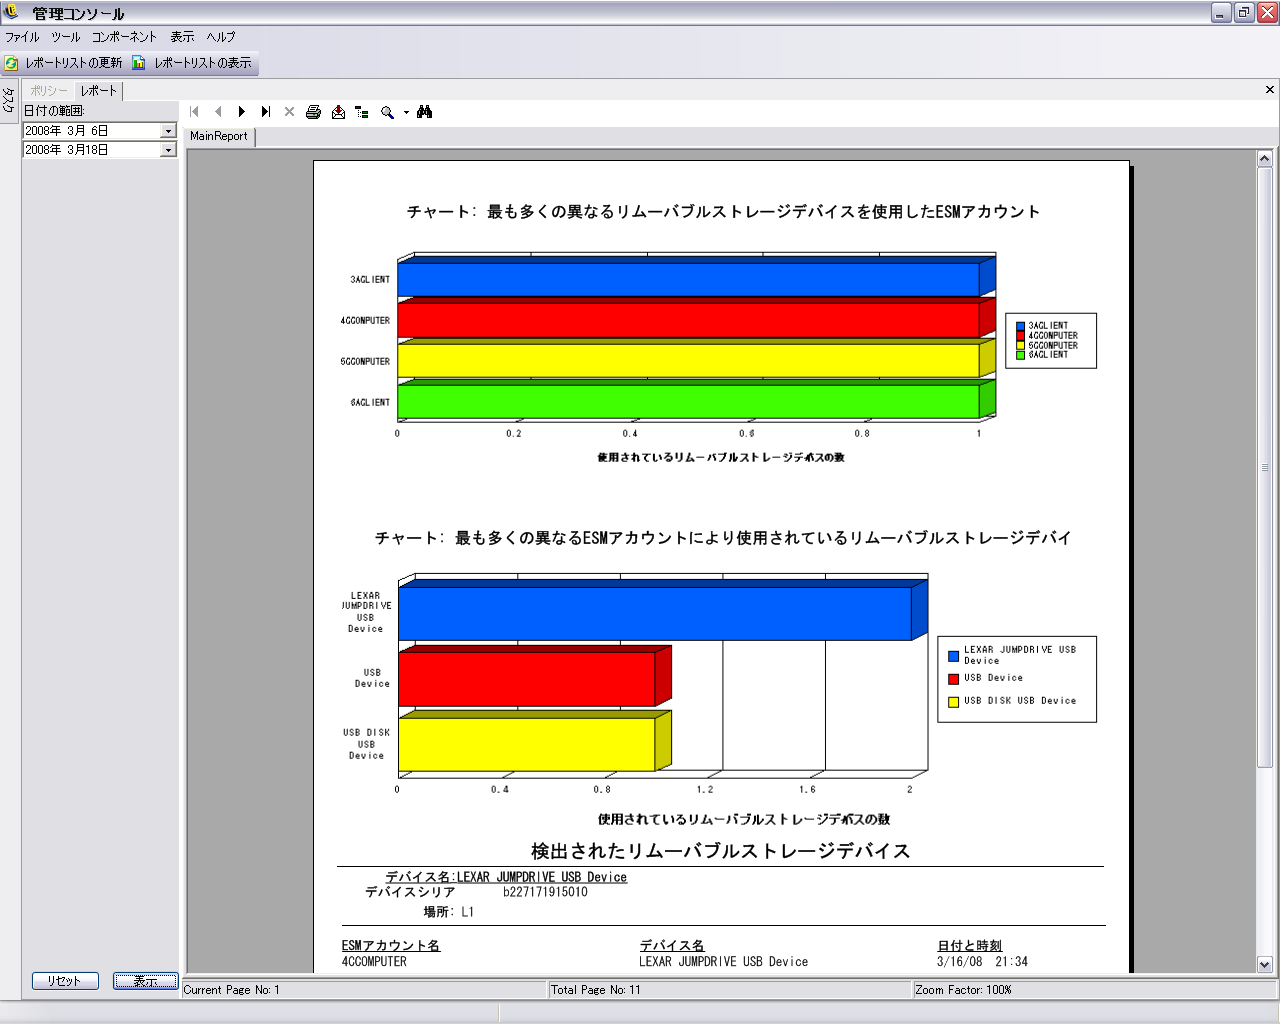Viewport: 1280px width, 1024px height.
Task: Click the デバイス名:LEXAR JUMPDRIVE USB Device line
Action: click(506, 877)
